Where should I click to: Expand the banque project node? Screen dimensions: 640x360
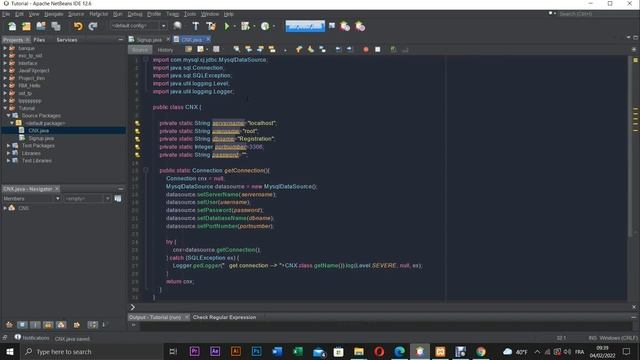[x=5, y=48]
